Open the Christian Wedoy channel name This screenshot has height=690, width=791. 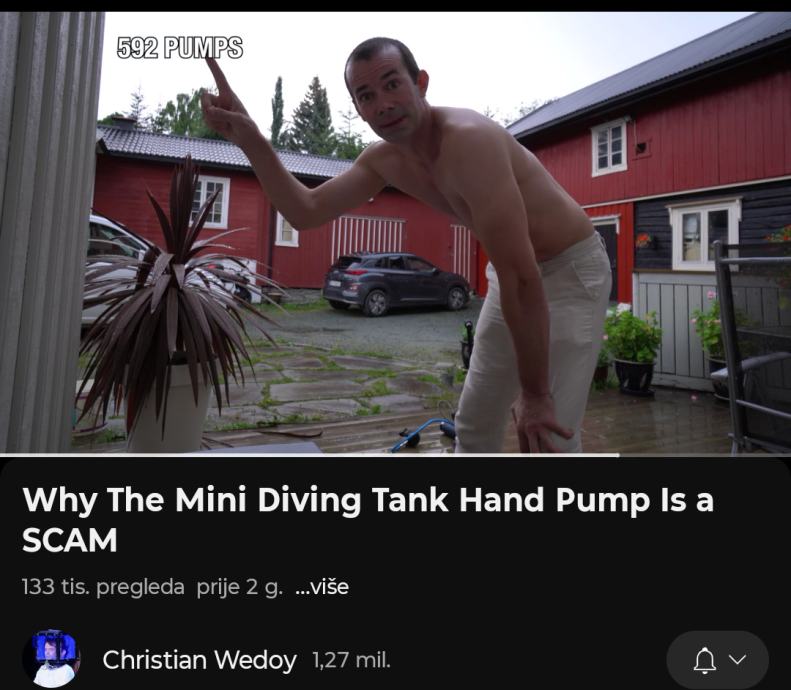click(x=199, y=660)
